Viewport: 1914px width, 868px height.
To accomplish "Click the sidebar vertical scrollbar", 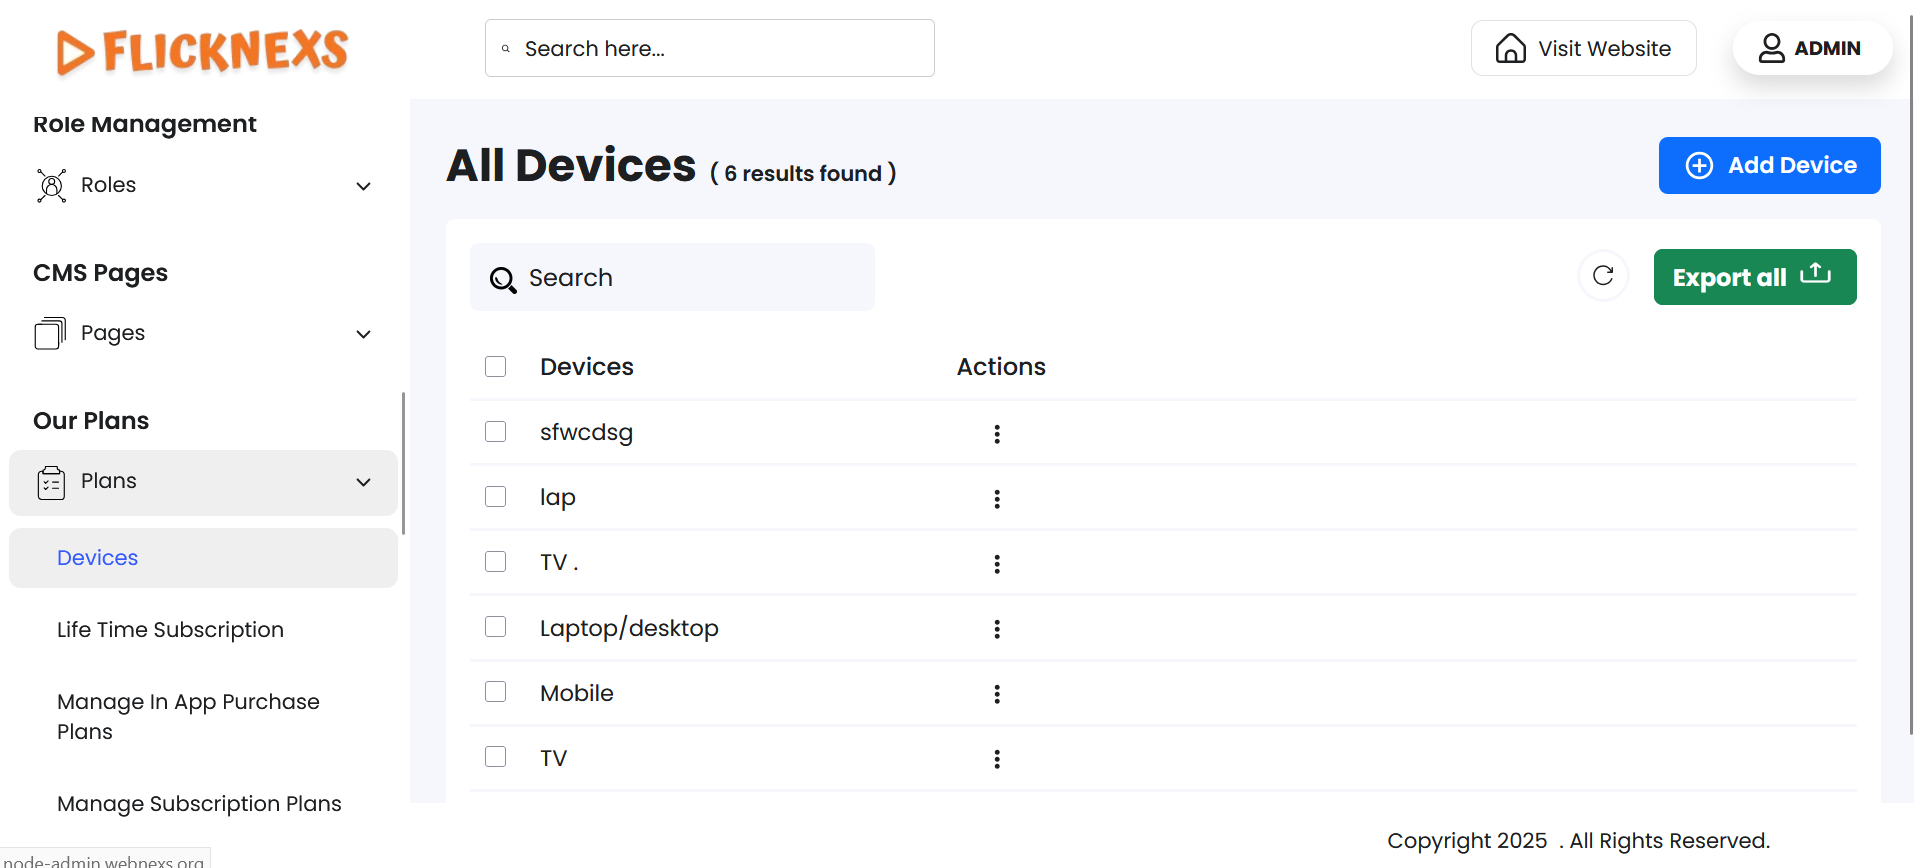I will (403, 464).
